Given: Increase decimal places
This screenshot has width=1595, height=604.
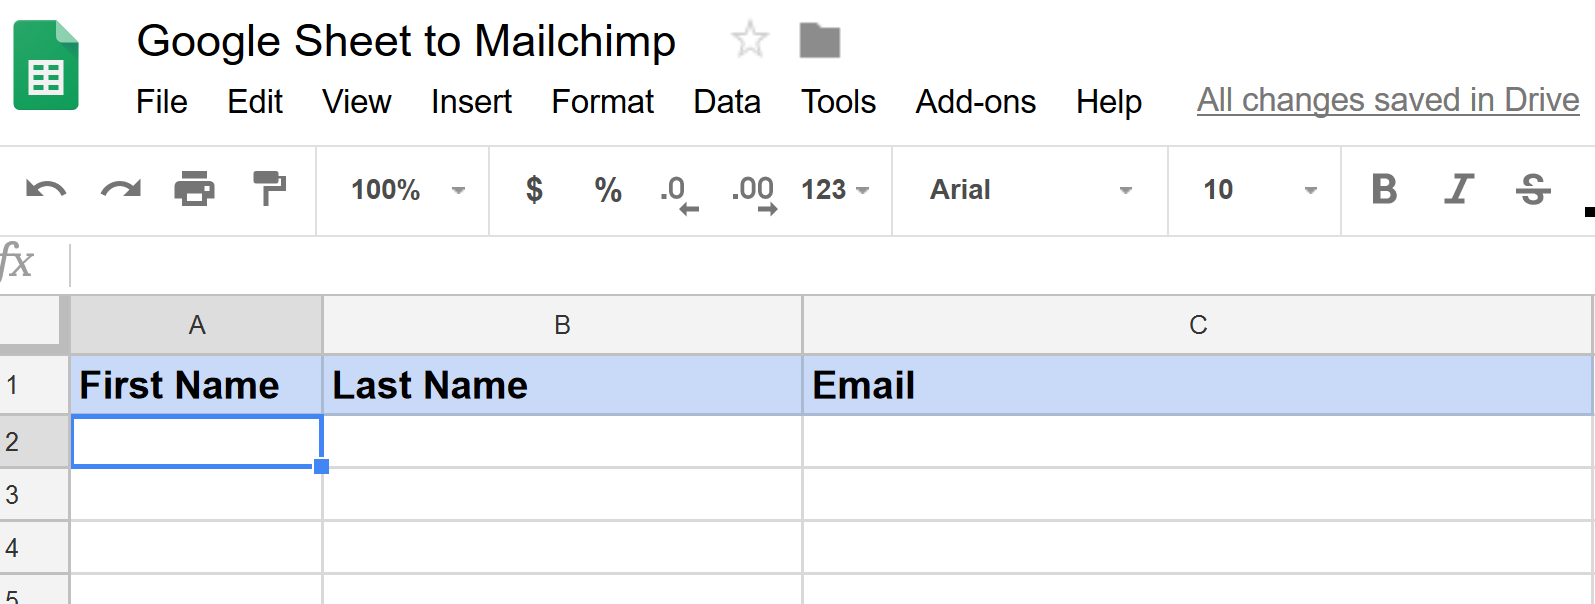Looking at the screenshot, I should pyautogui.click(x=754, y=193).
